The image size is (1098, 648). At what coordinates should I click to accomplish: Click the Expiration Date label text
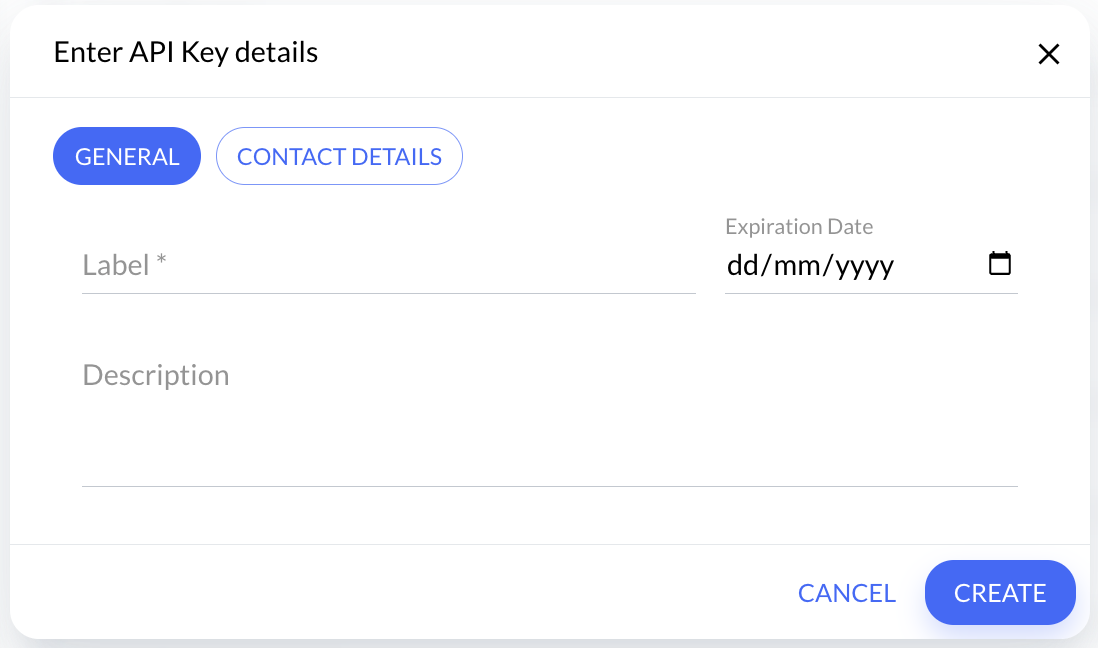point(799,226)
